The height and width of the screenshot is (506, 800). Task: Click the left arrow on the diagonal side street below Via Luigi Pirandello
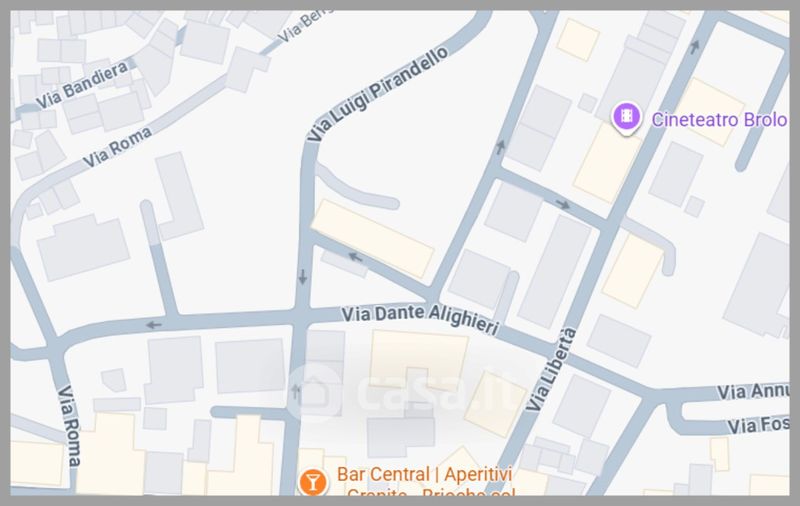click(x=356, y=257)
